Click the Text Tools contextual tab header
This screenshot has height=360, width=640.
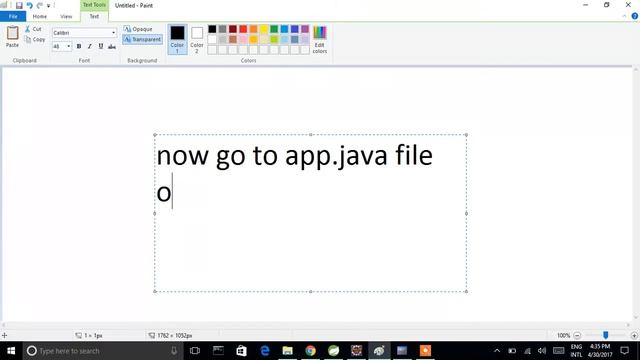point(94,5)
